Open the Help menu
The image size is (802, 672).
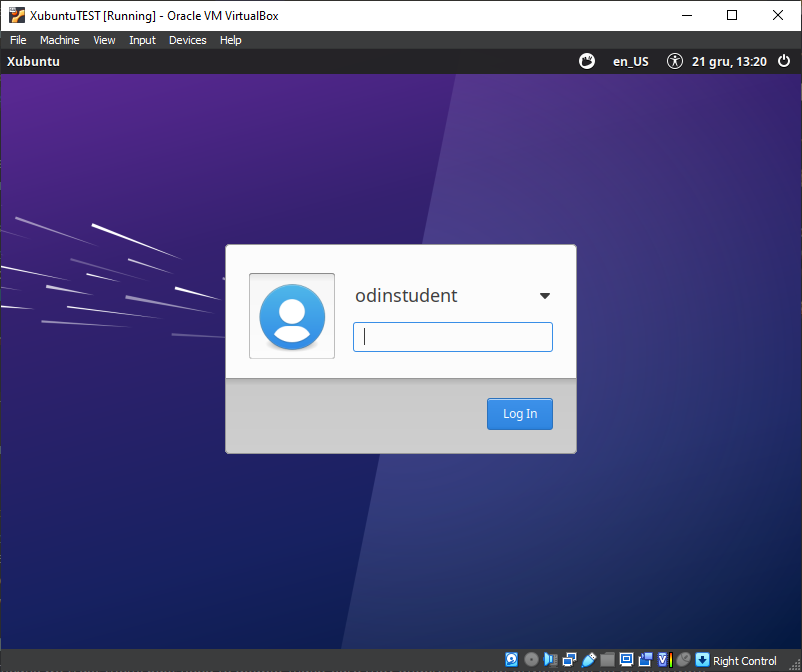231,40
